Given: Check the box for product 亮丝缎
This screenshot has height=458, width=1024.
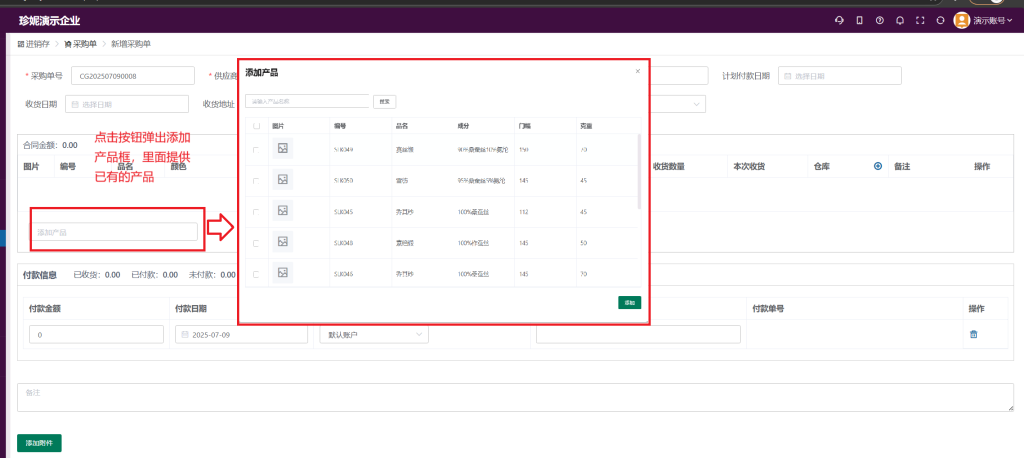Looking at the screenshot, I should tap(257, 149).
